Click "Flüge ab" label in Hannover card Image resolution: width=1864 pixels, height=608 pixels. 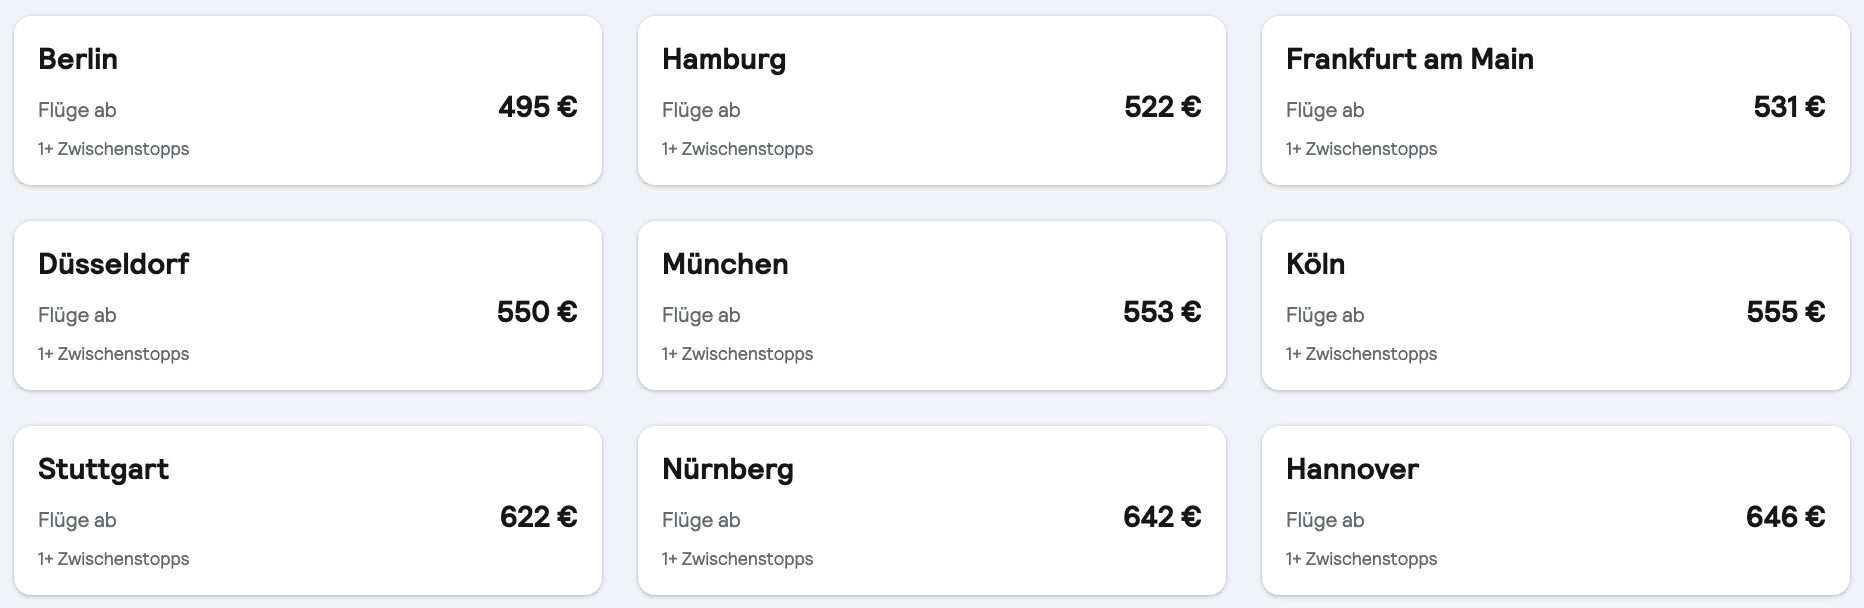click(1325, 520)
